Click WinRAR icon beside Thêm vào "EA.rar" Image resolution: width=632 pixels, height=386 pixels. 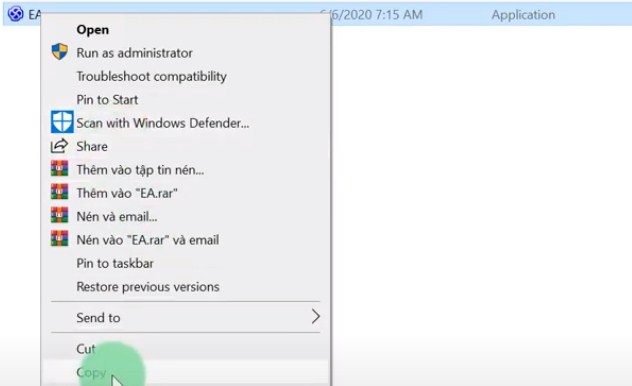click(59, 192)
